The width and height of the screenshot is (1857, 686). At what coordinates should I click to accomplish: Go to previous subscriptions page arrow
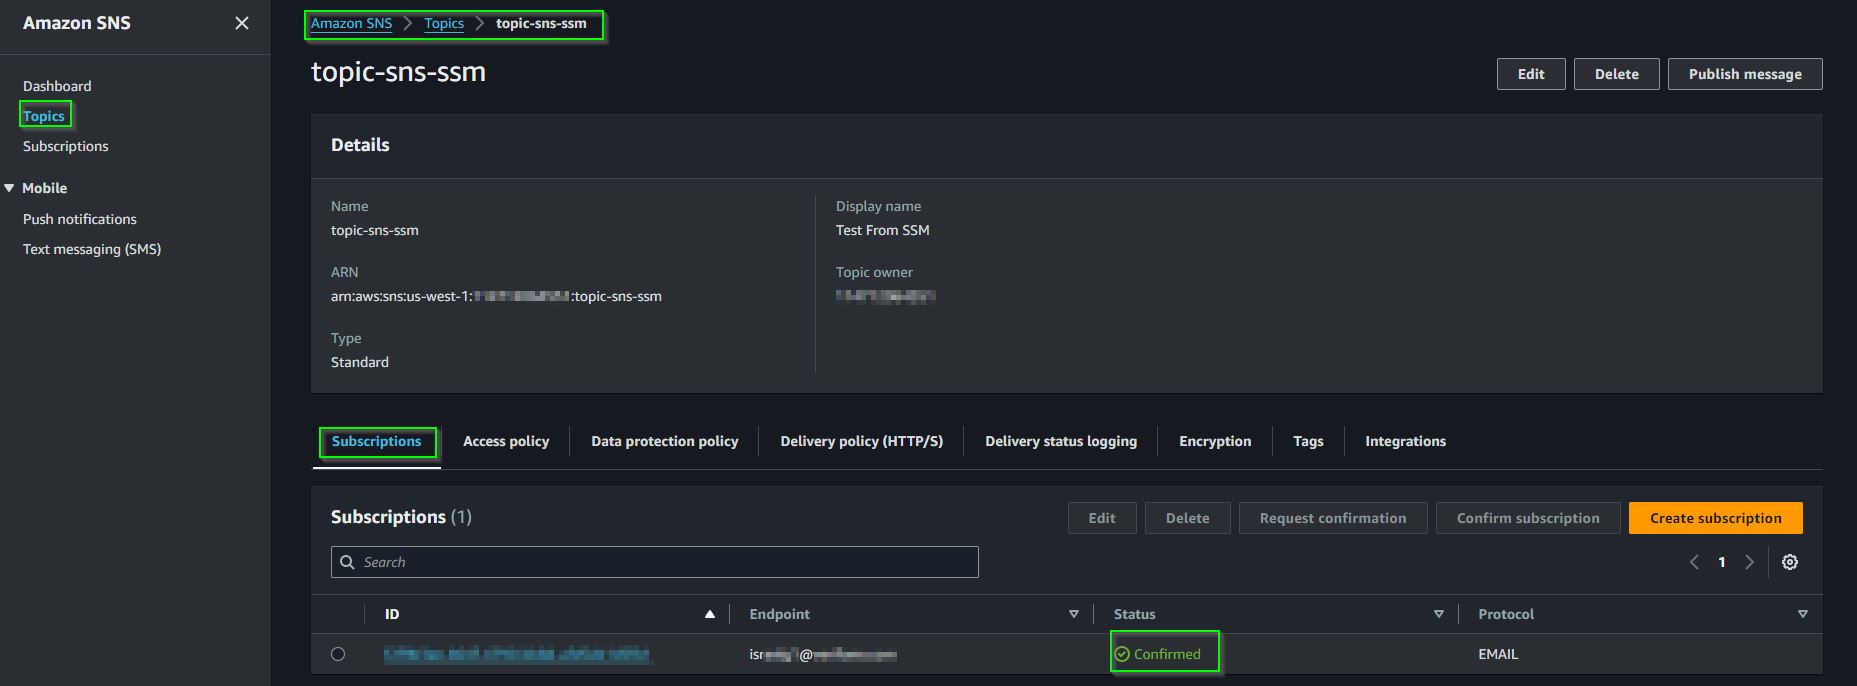1694,562
